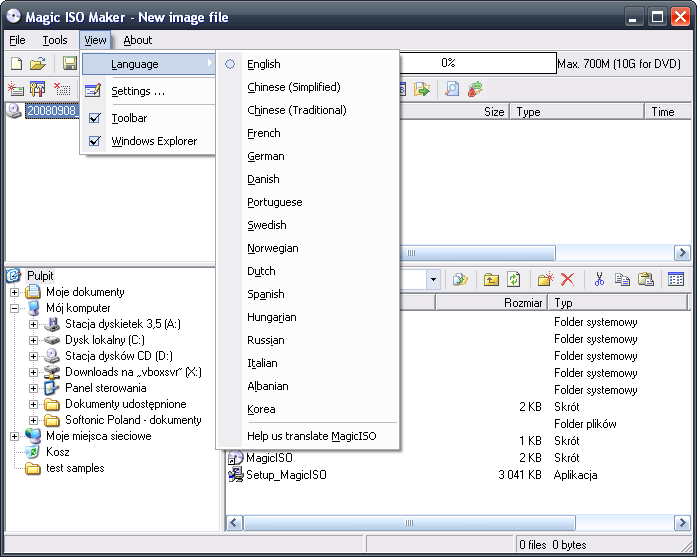
Task: Open the About menu
Action: (x=138, y=40)
